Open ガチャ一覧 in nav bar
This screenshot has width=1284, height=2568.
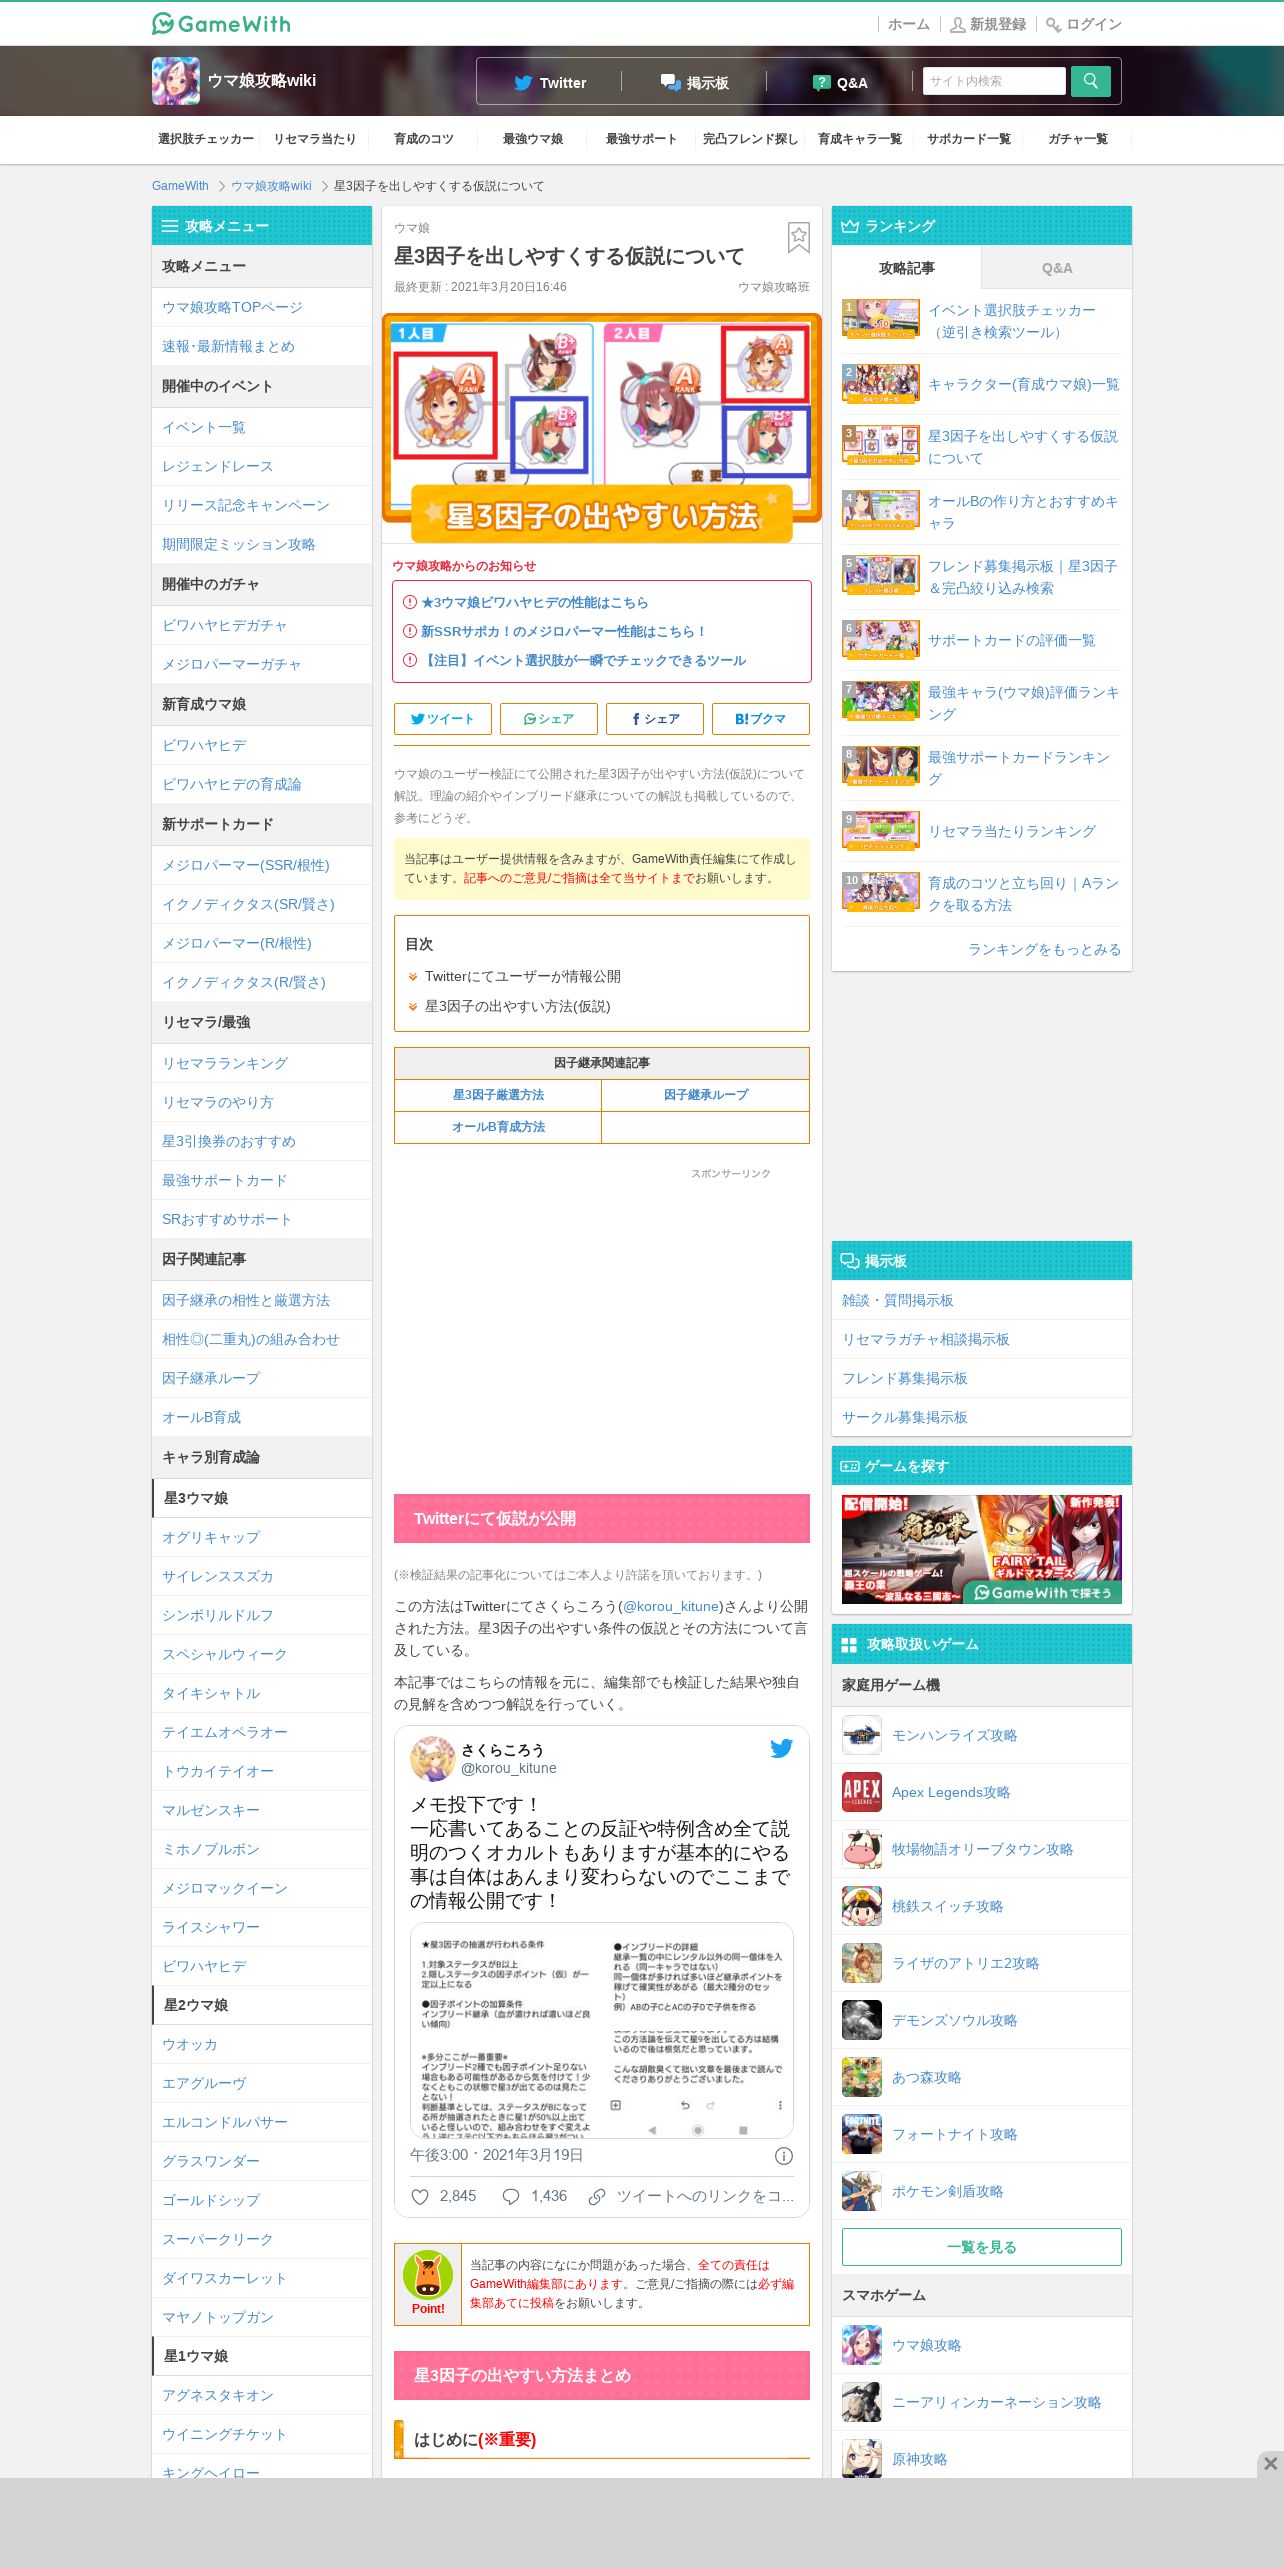pyautogui.click(x=1078, y=139)
